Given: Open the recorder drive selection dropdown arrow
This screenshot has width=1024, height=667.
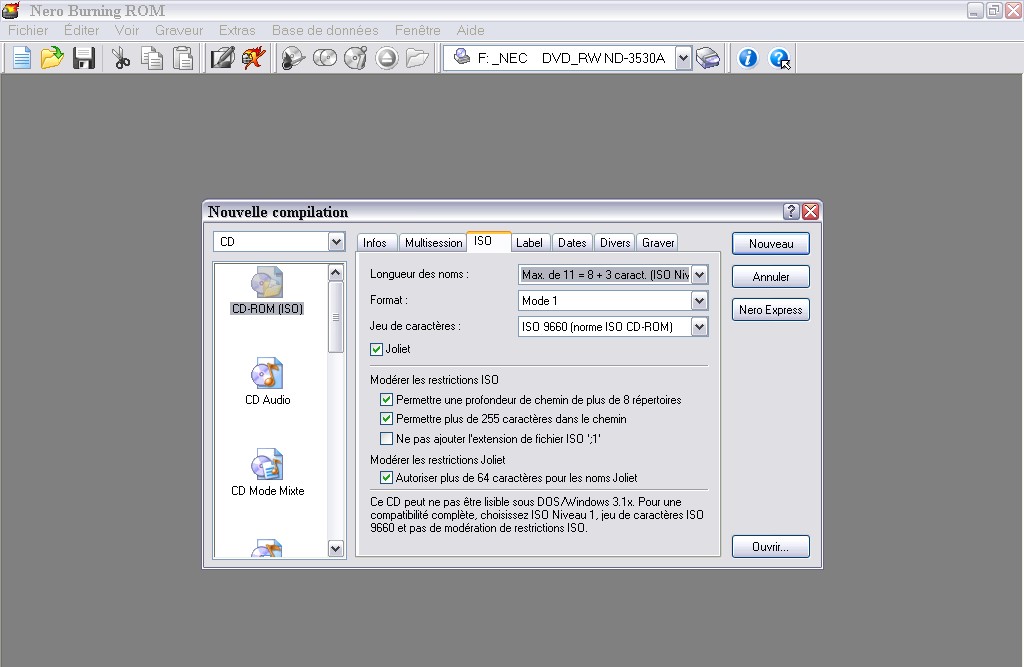Looking at the screenshot, I should [683, 58].
